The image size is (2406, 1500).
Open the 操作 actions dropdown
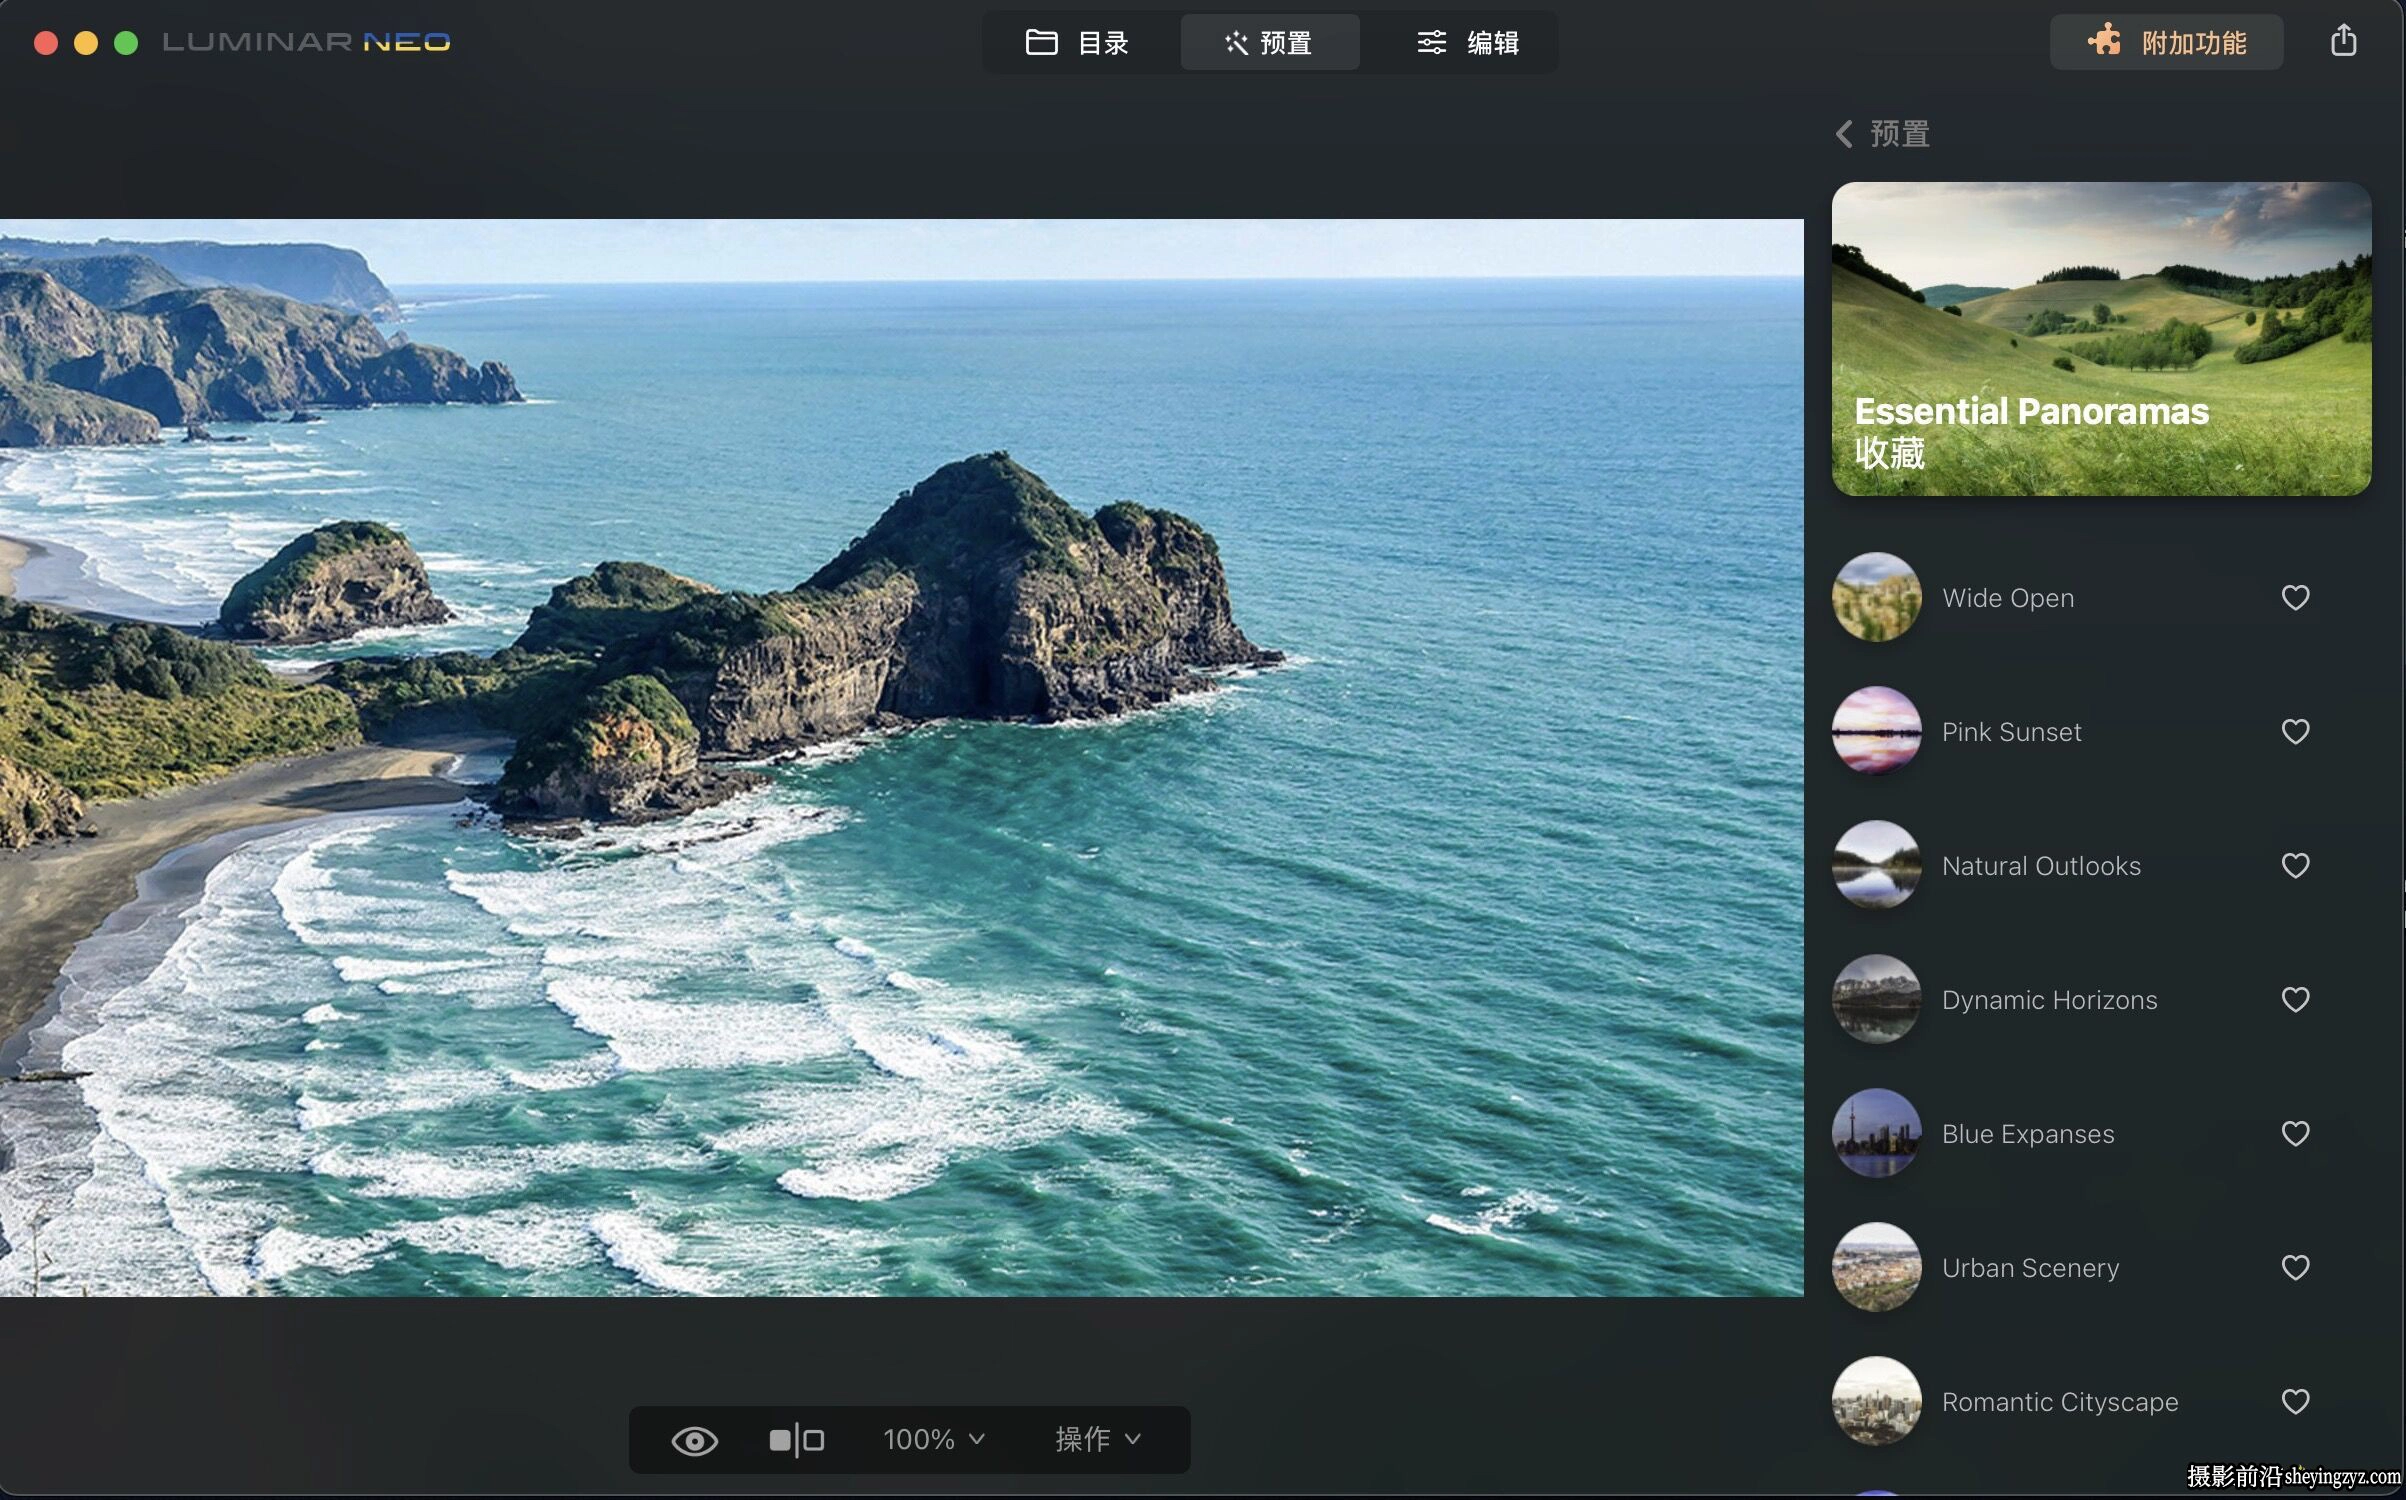tap(1097, 1439)
